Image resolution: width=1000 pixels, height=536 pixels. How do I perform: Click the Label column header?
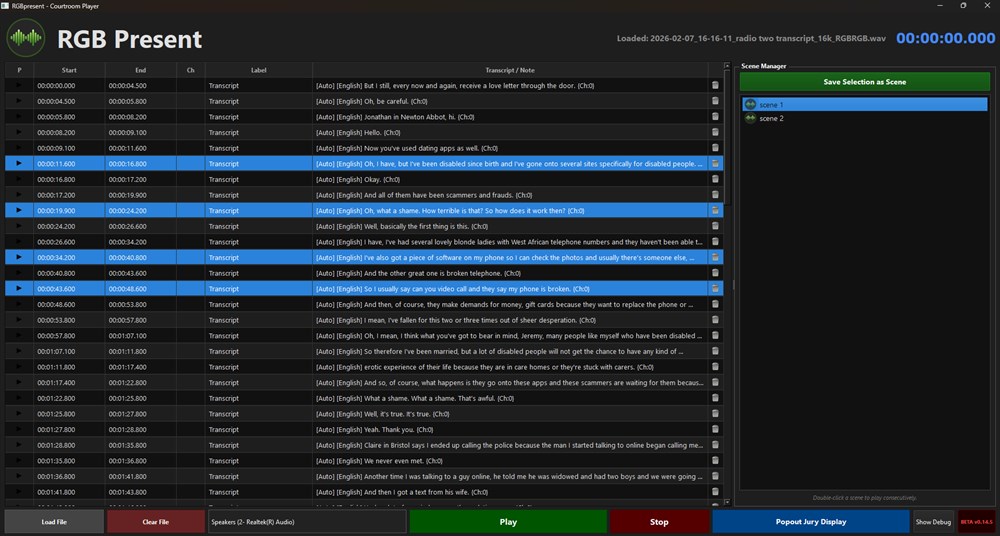(x=258, y=70)
